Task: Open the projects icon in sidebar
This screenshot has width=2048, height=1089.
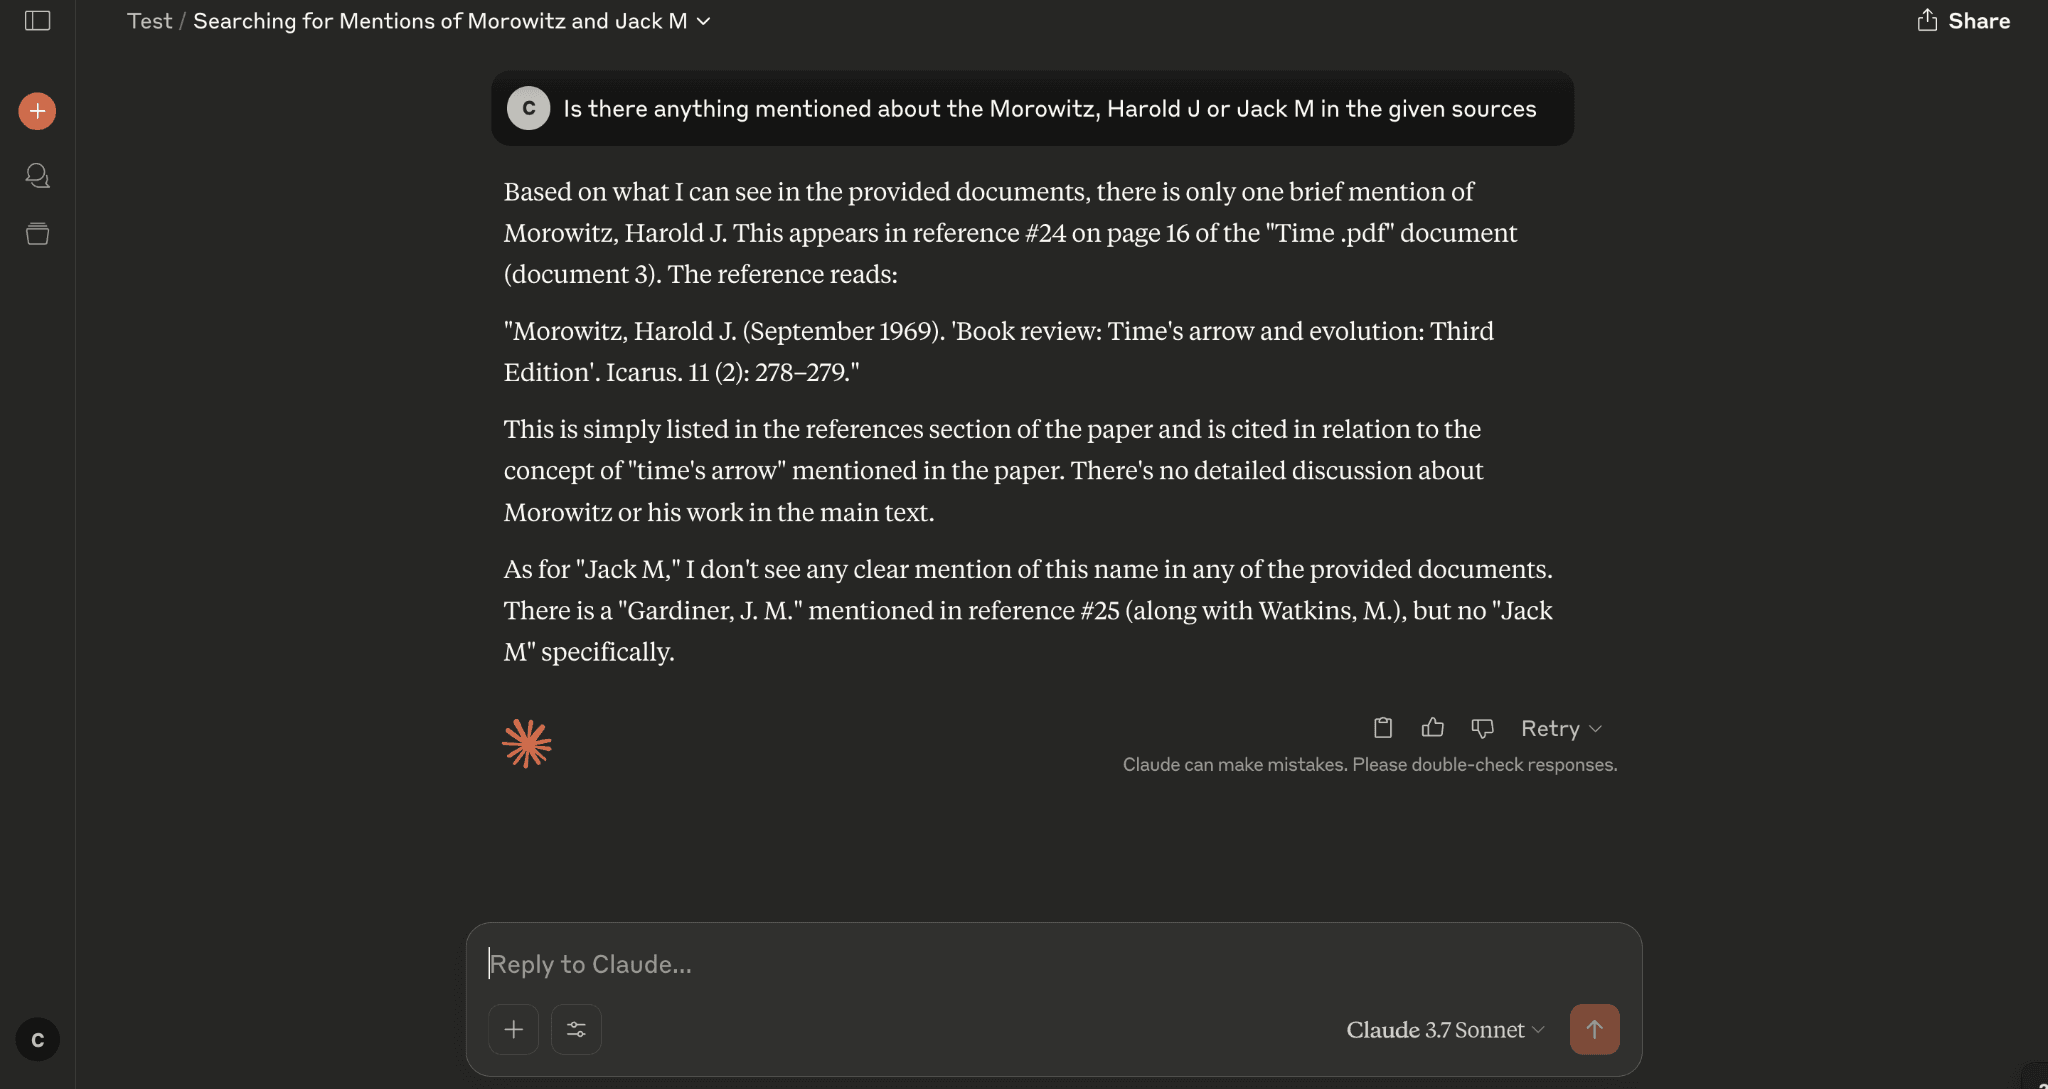Action: [x=37, y=234]
